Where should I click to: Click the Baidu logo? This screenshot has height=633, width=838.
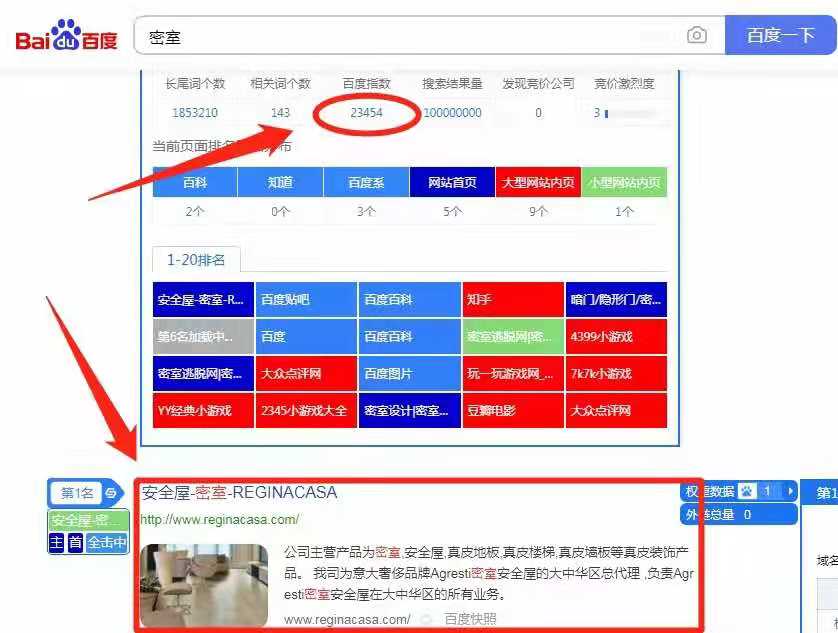coord(66,37)
